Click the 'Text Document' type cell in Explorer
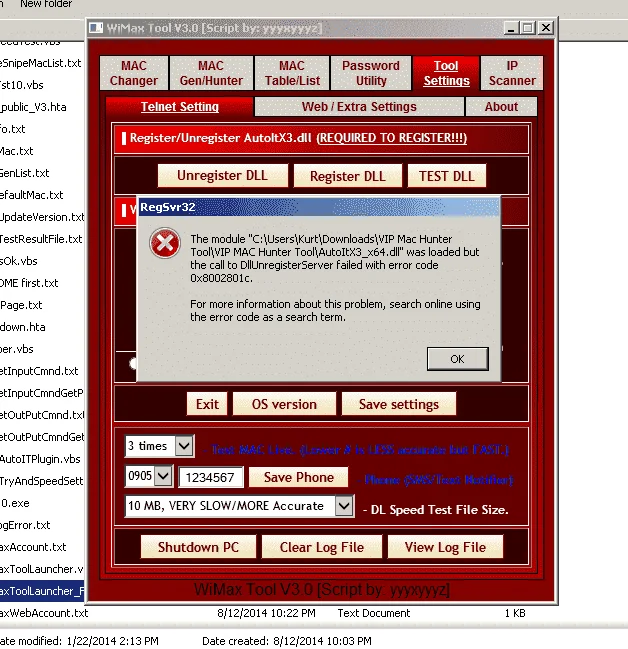This screenshot has height=649, width=628. click(373, 613)
